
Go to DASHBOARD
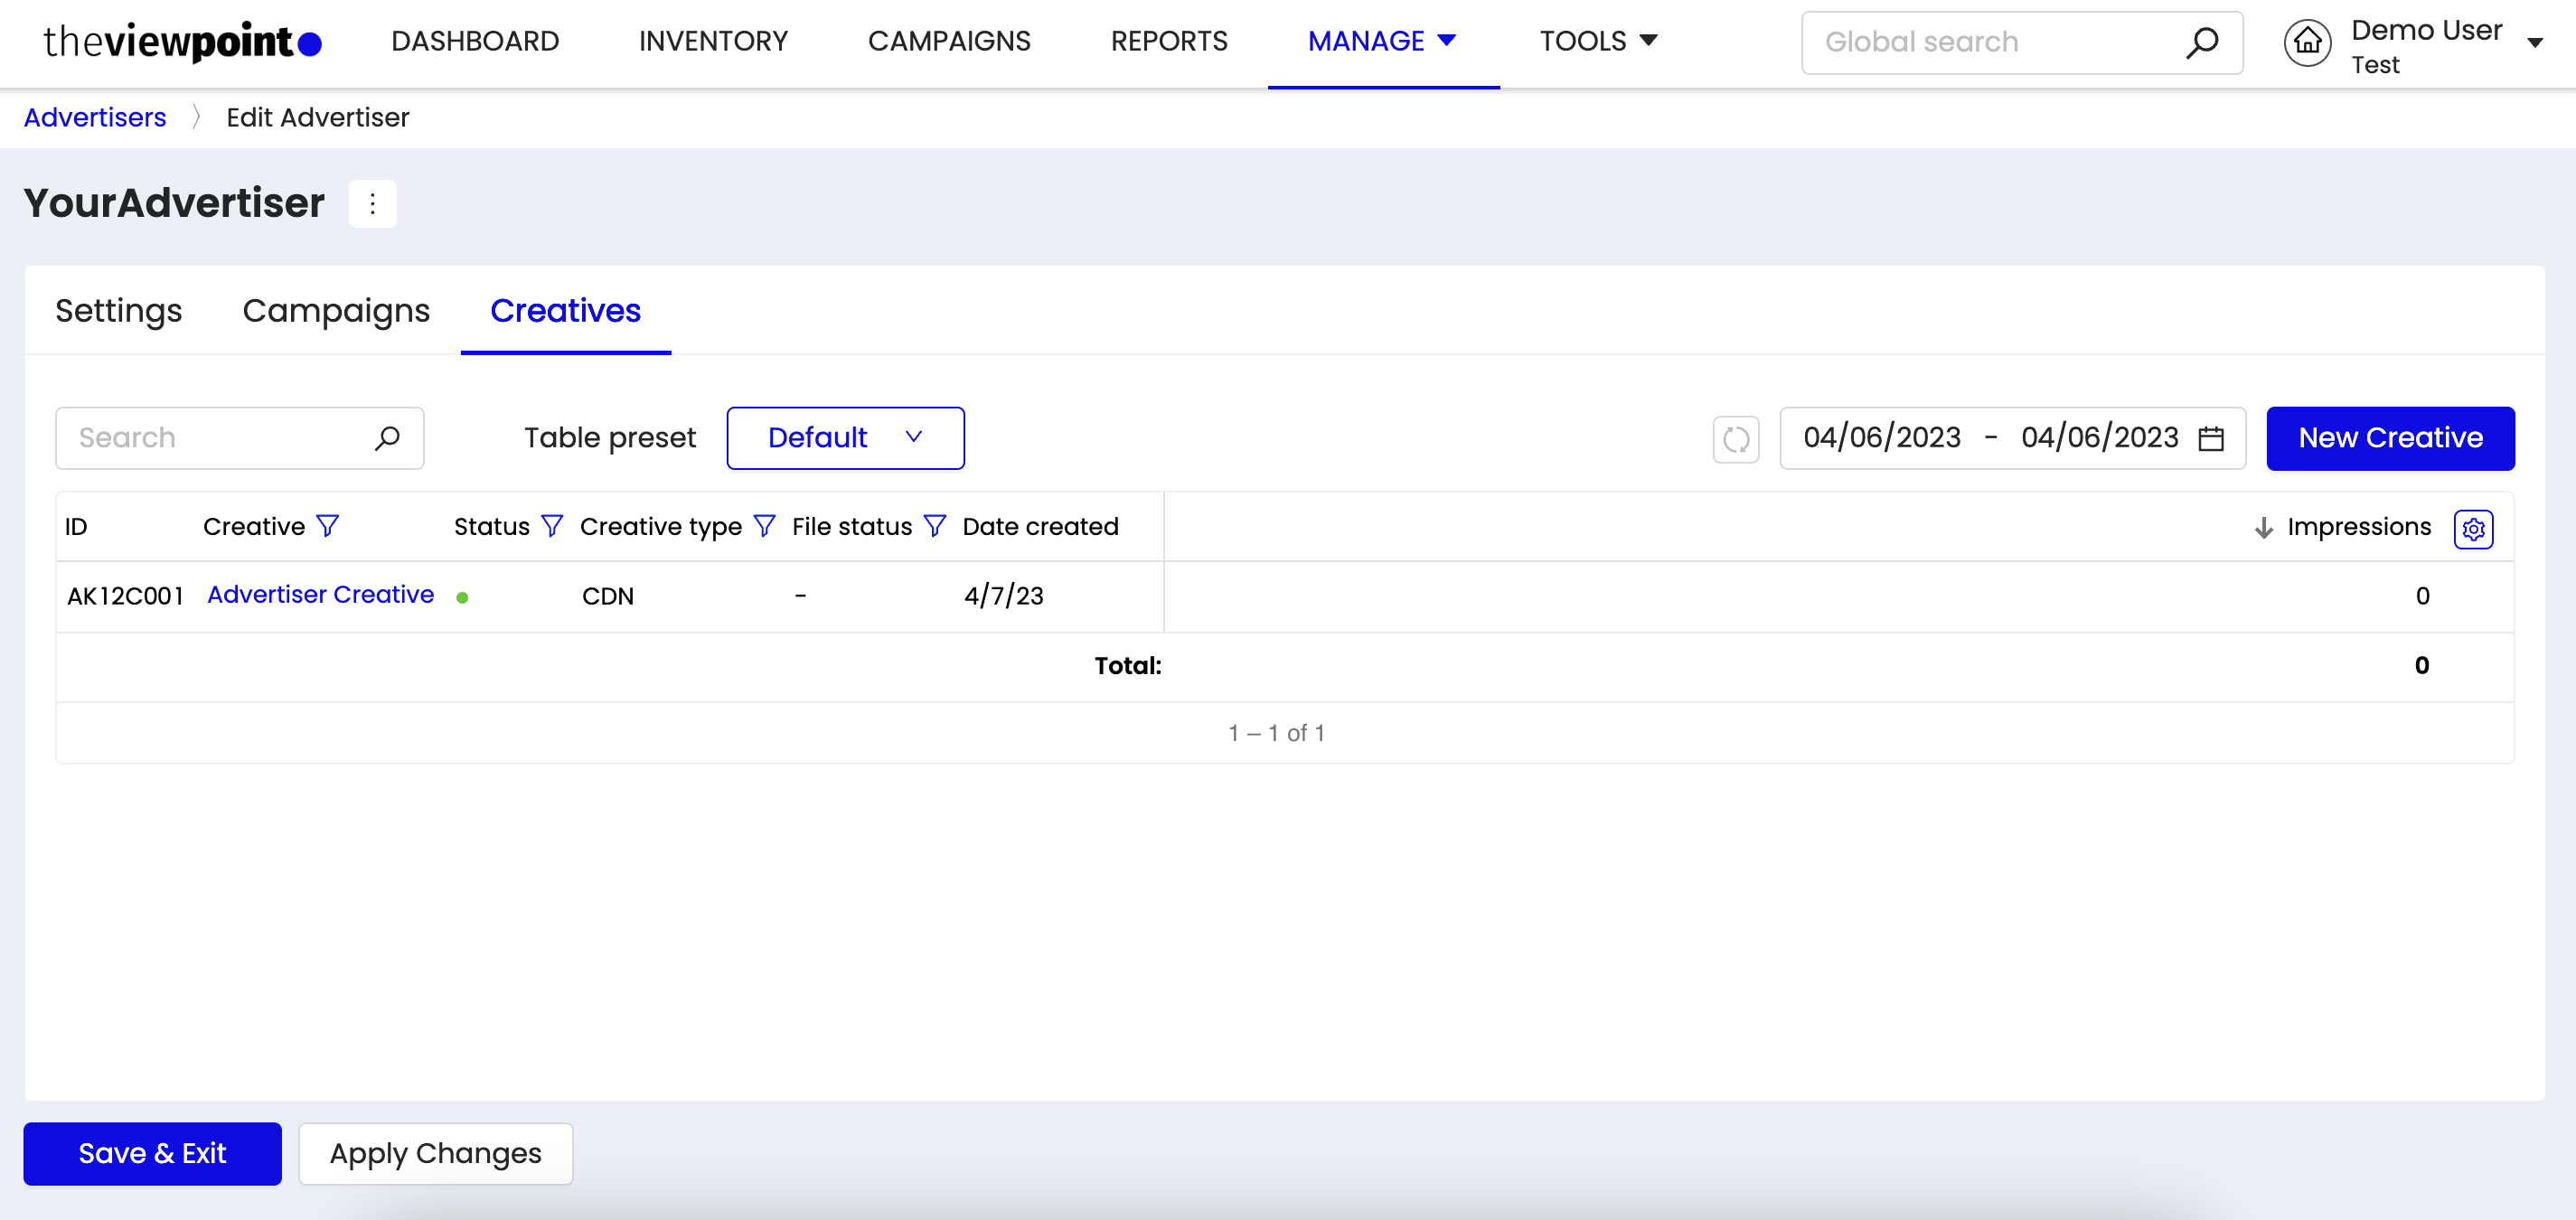point(475,41)
